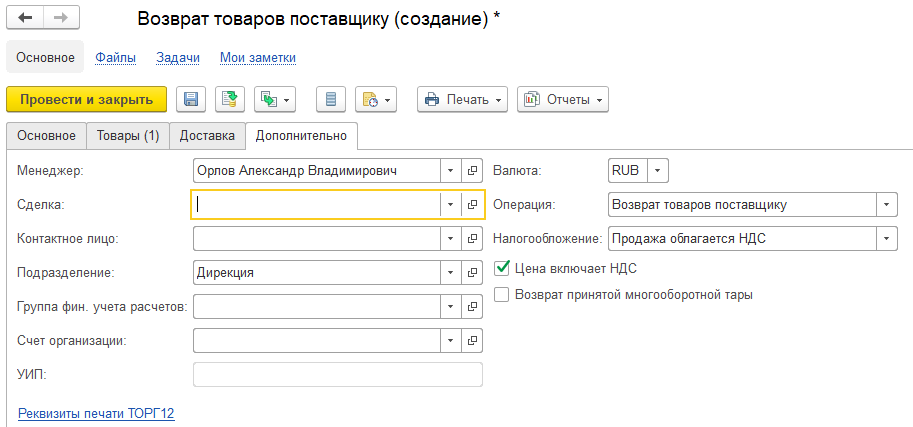This screenshot has width=913, height=427.
Task: Click the Провести и закрыть button
Action: click(x=87, y=100)
